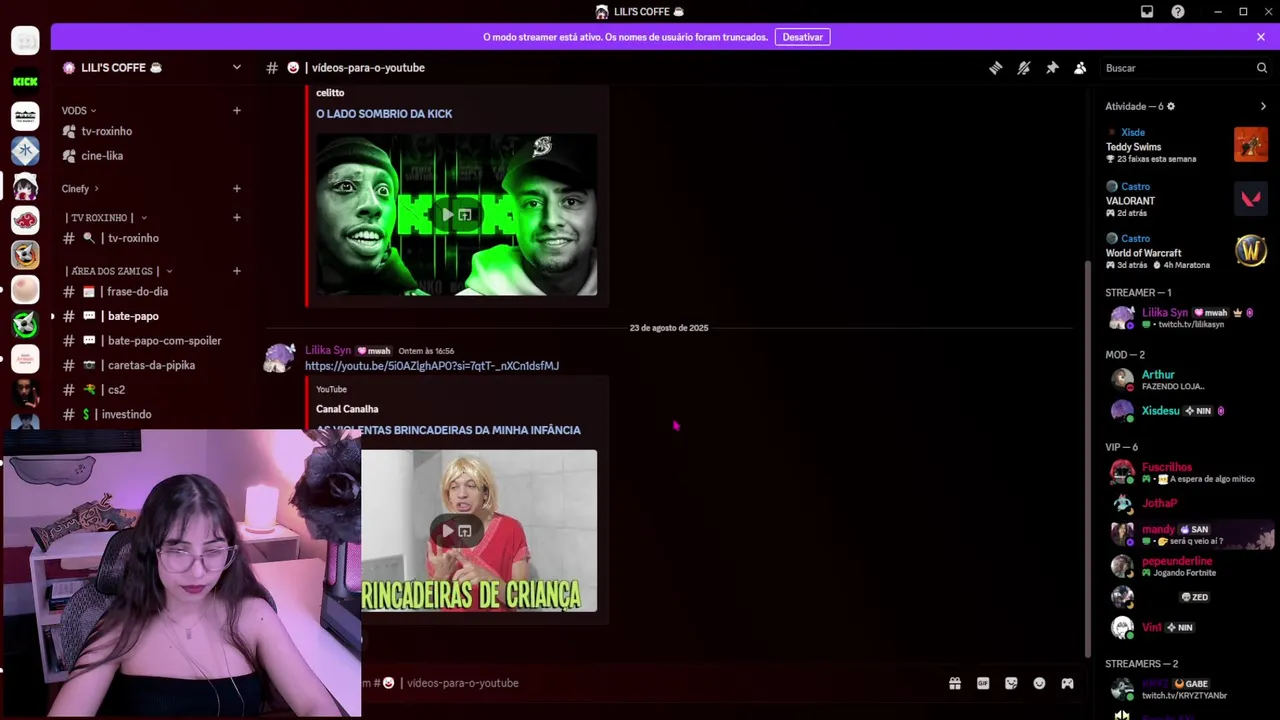Click the Teddy Swims activity album art

pos(1251,145)
